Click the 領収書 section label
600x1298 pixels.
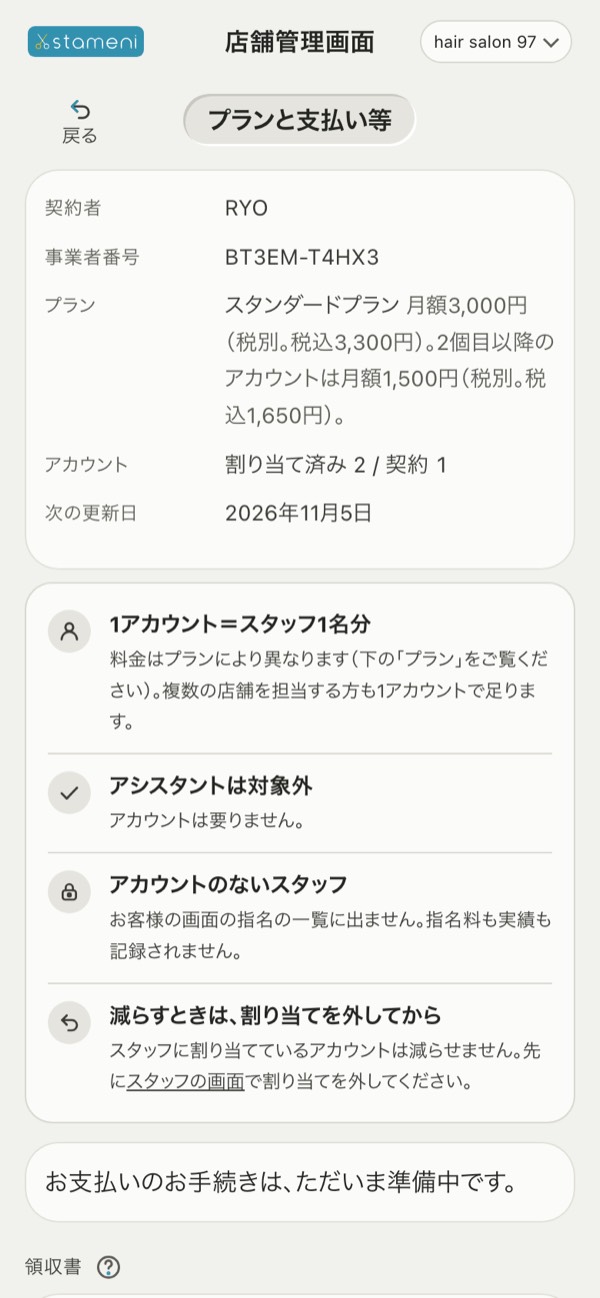[x=52, y=1267]
